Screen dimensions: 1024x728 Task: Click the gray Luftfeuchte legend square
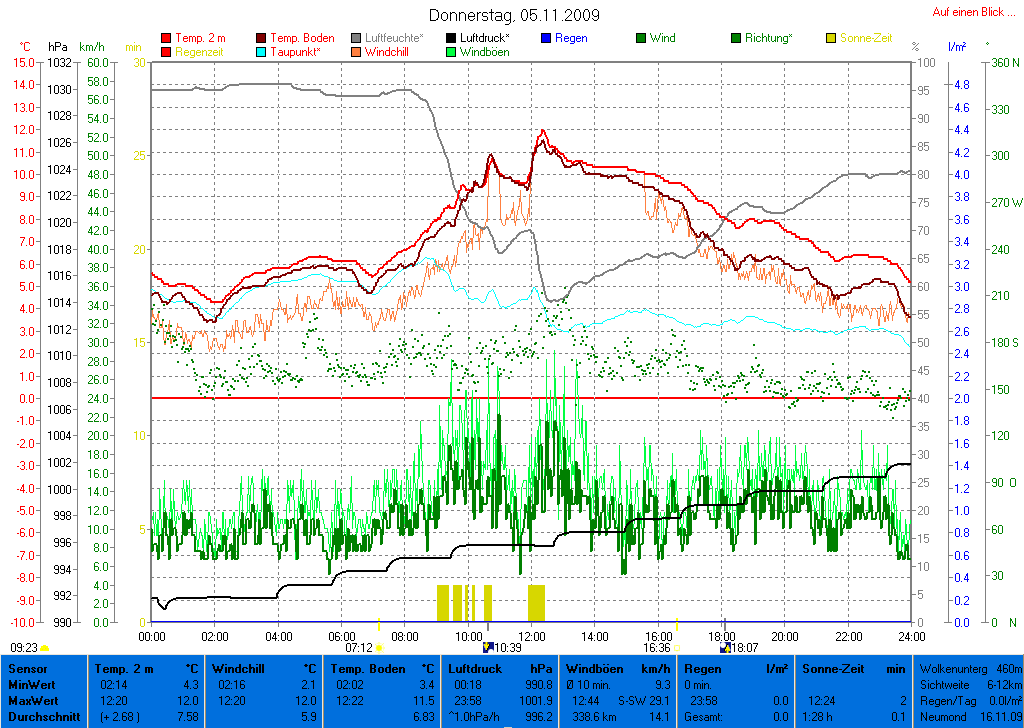click(356, 39)
